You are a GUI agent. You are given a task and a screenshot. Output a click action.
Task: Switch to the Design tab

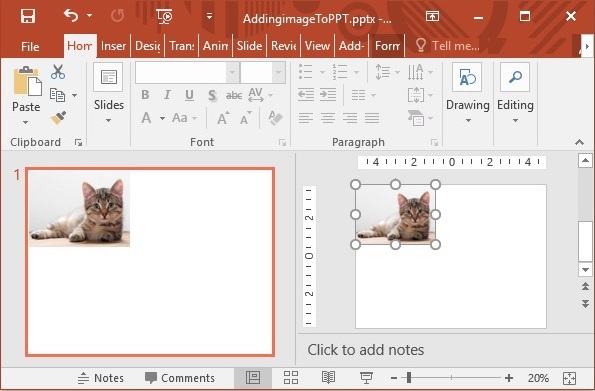point(148,46)
